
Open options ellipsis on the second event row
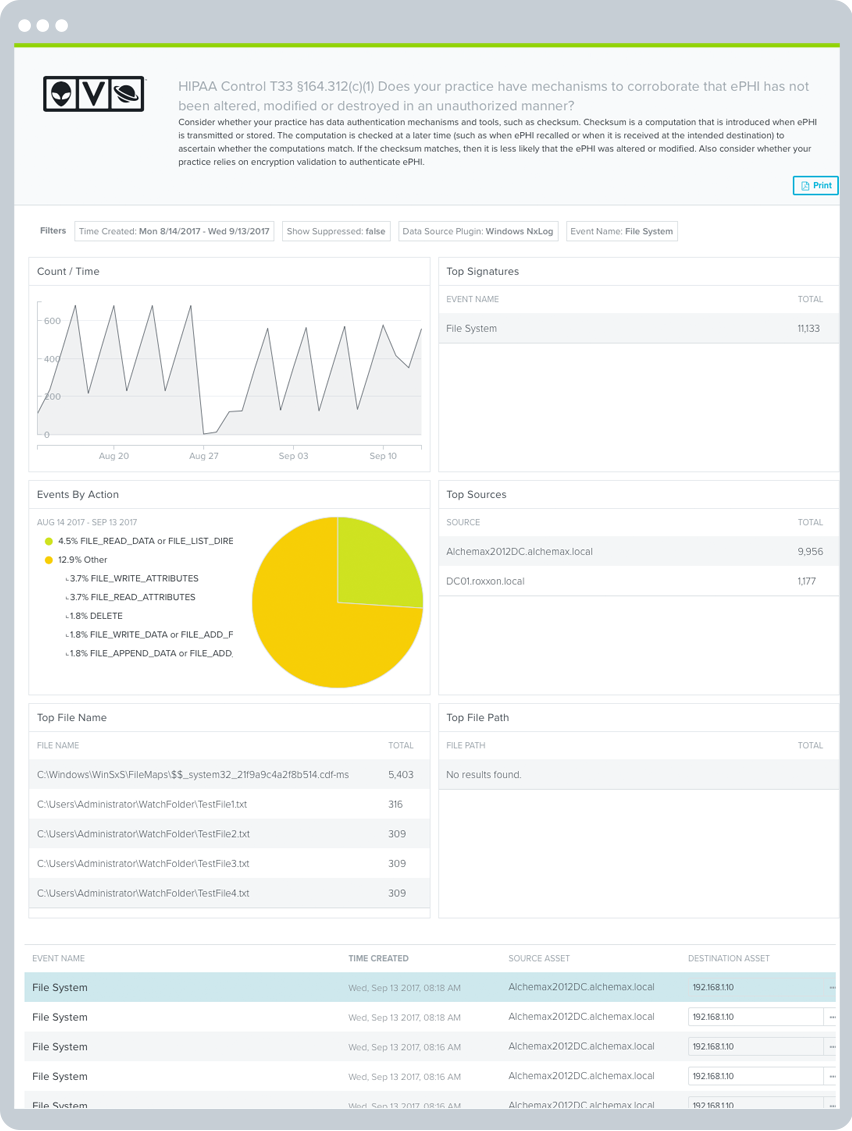(831, 1017)
